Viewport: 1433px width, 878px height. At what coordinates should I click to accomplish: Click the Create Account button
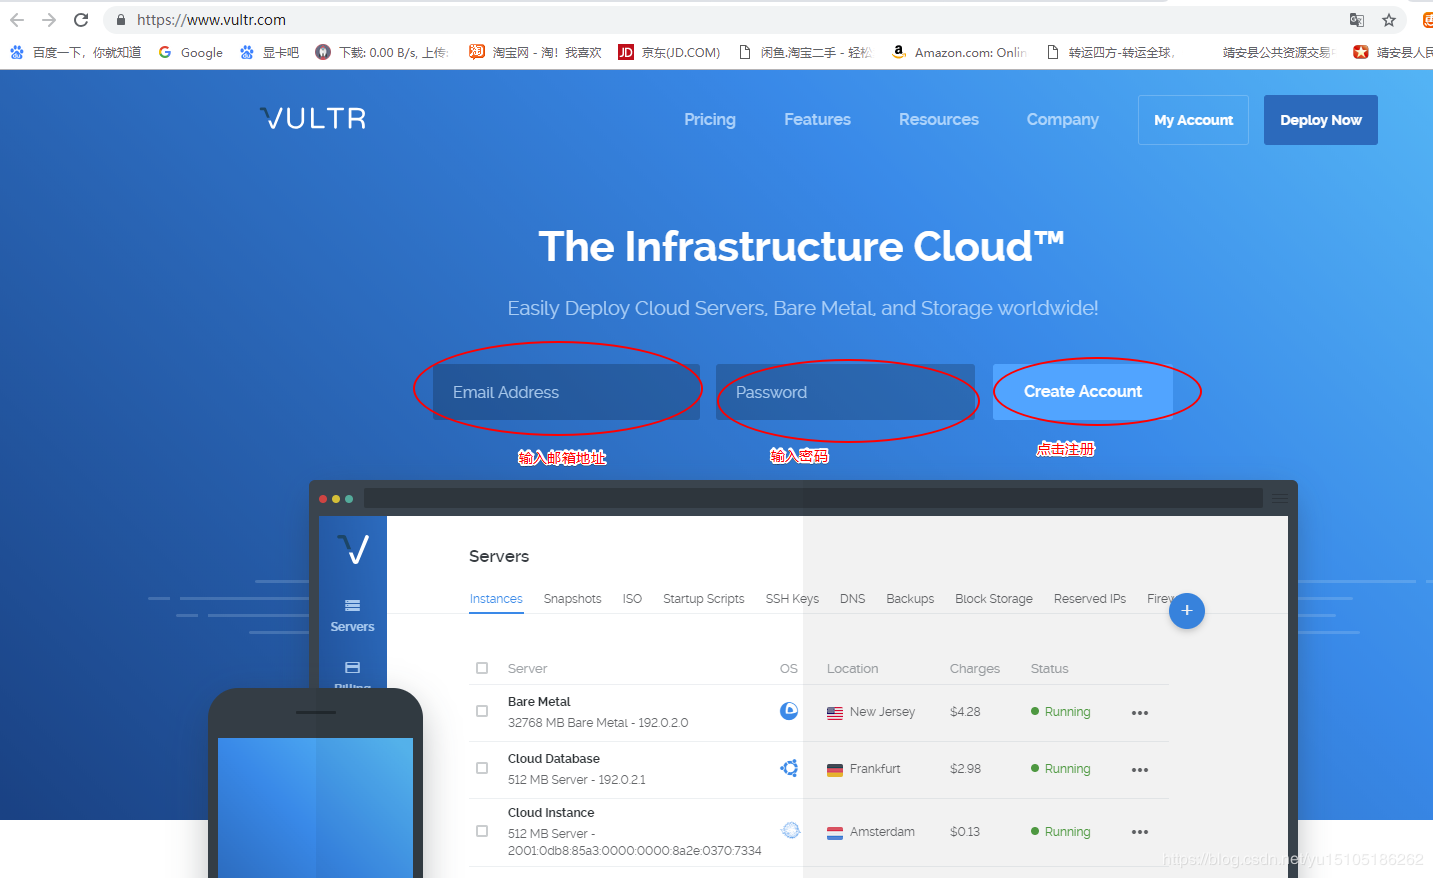point(1082,392)
